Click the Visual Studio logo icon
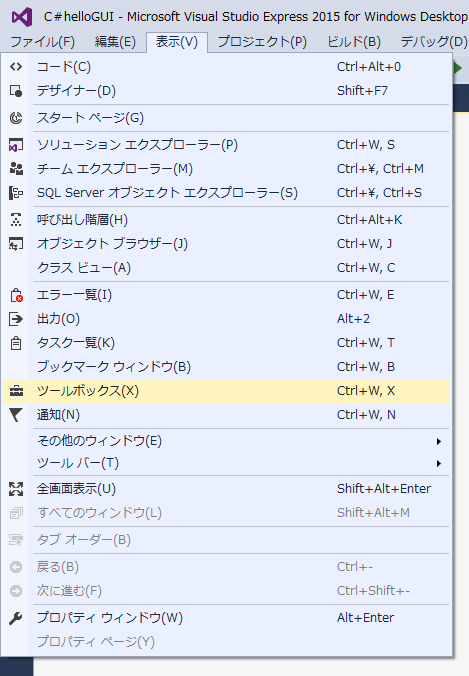Image resolution: width=469 pixels, height=676 pixels. (x=22, y=17)
